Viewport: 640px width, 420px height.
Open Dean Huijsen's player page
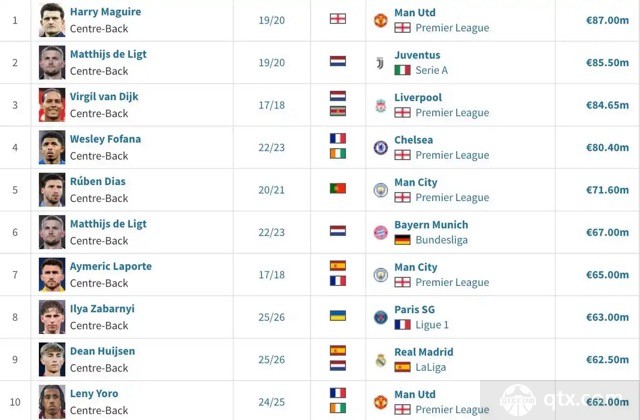click(x=102, y=351)
